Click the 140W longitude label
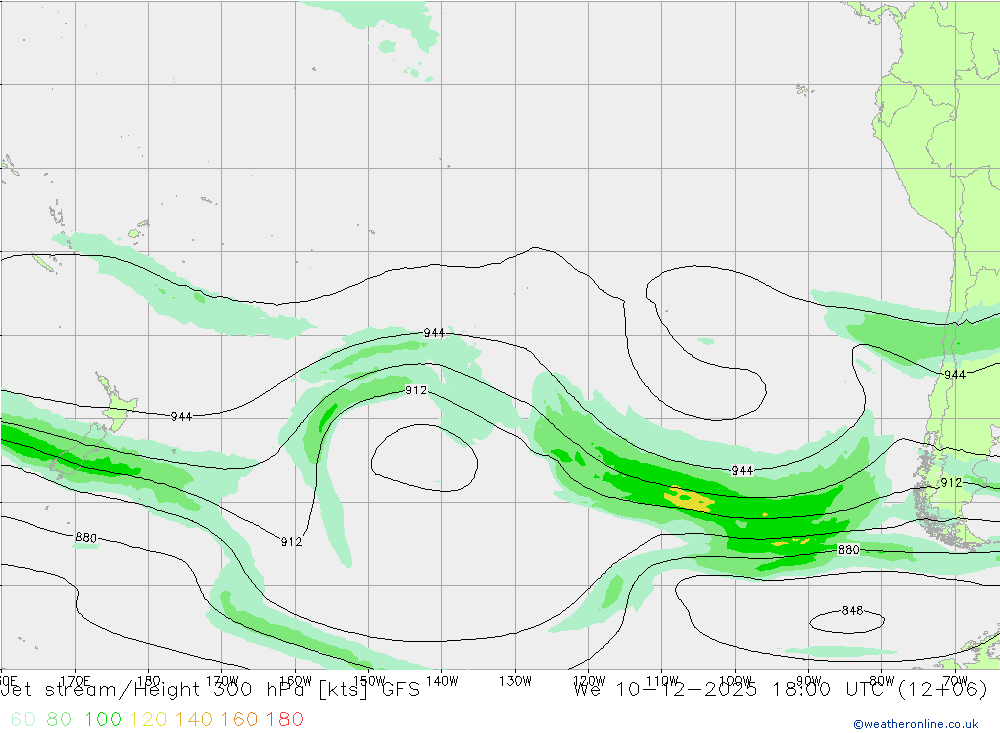Viewport: 1000px width, 733px height. coord(442,681)
